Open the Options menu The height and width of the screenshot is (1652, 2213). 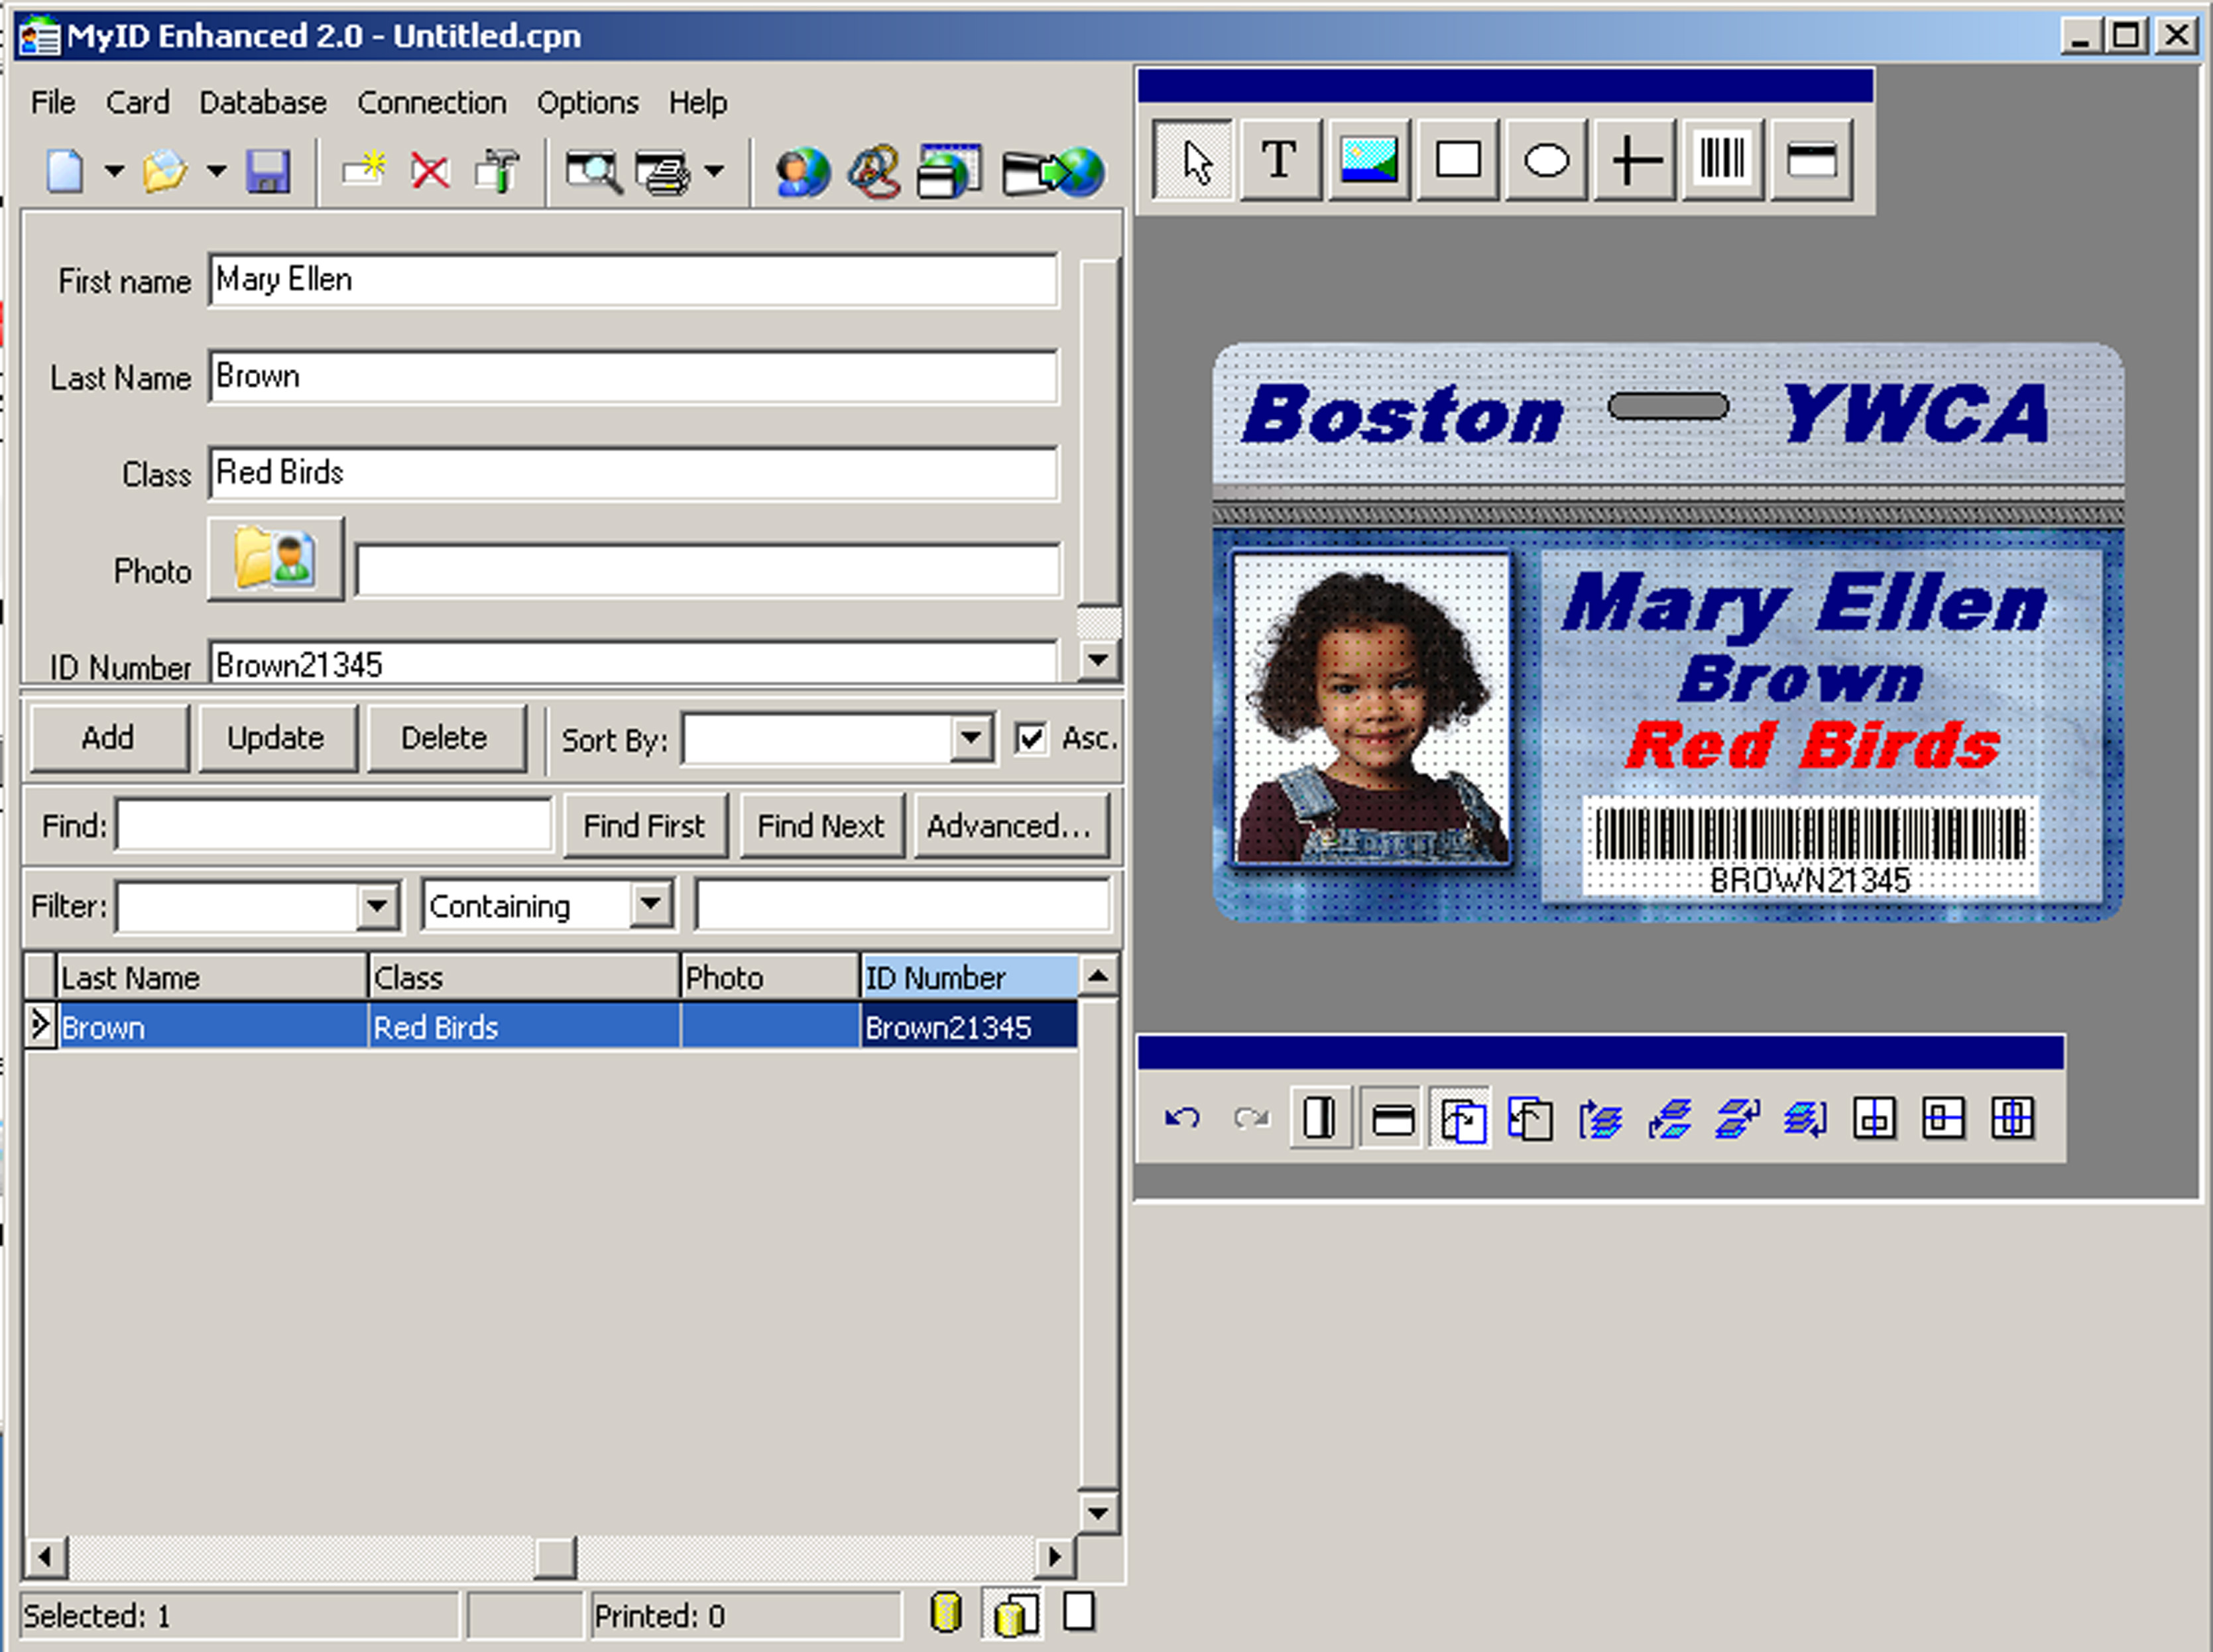(588, 102)
